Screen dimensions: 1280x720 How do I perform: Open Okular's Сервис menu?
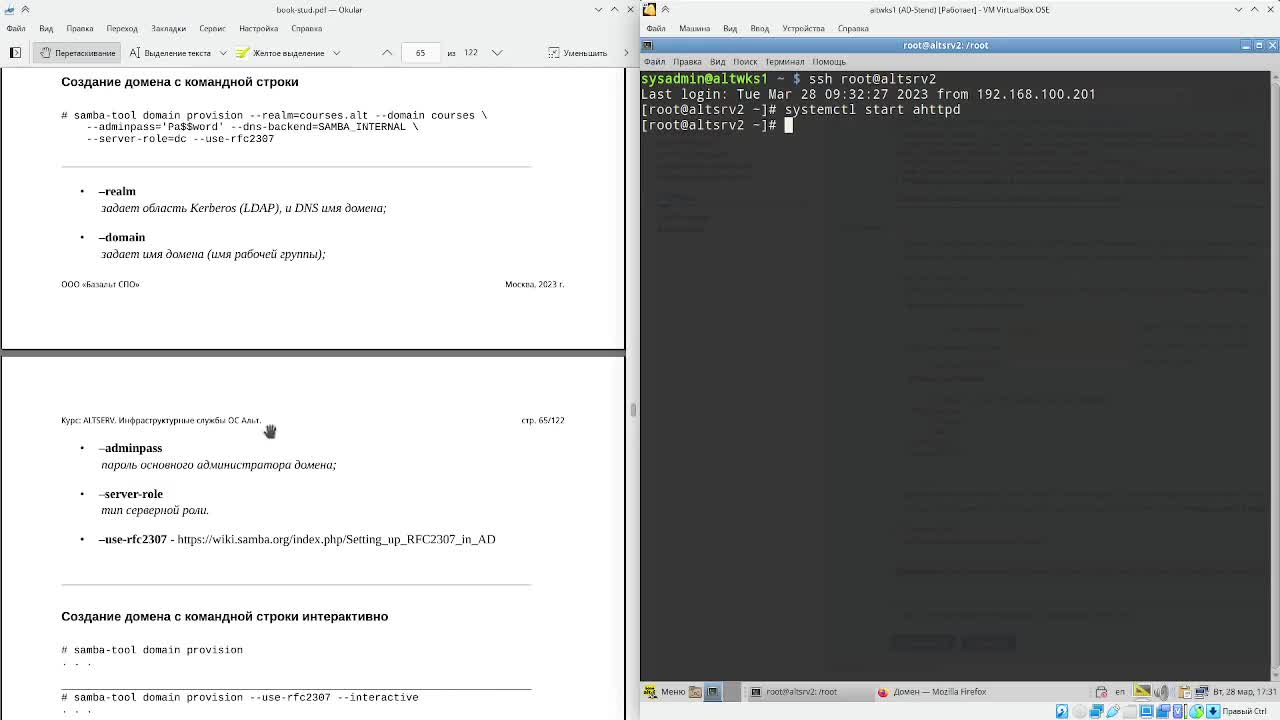(x=212, y=28)
